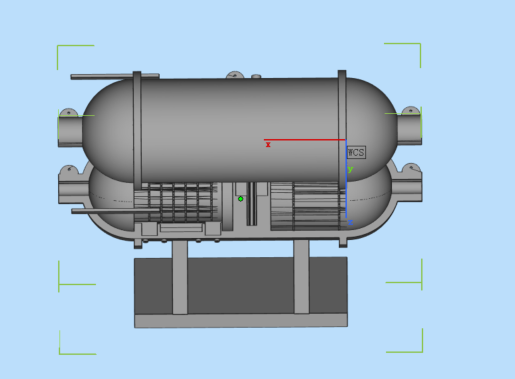
Task: Select the red X axis line
Action: click(x=305, y=140)
